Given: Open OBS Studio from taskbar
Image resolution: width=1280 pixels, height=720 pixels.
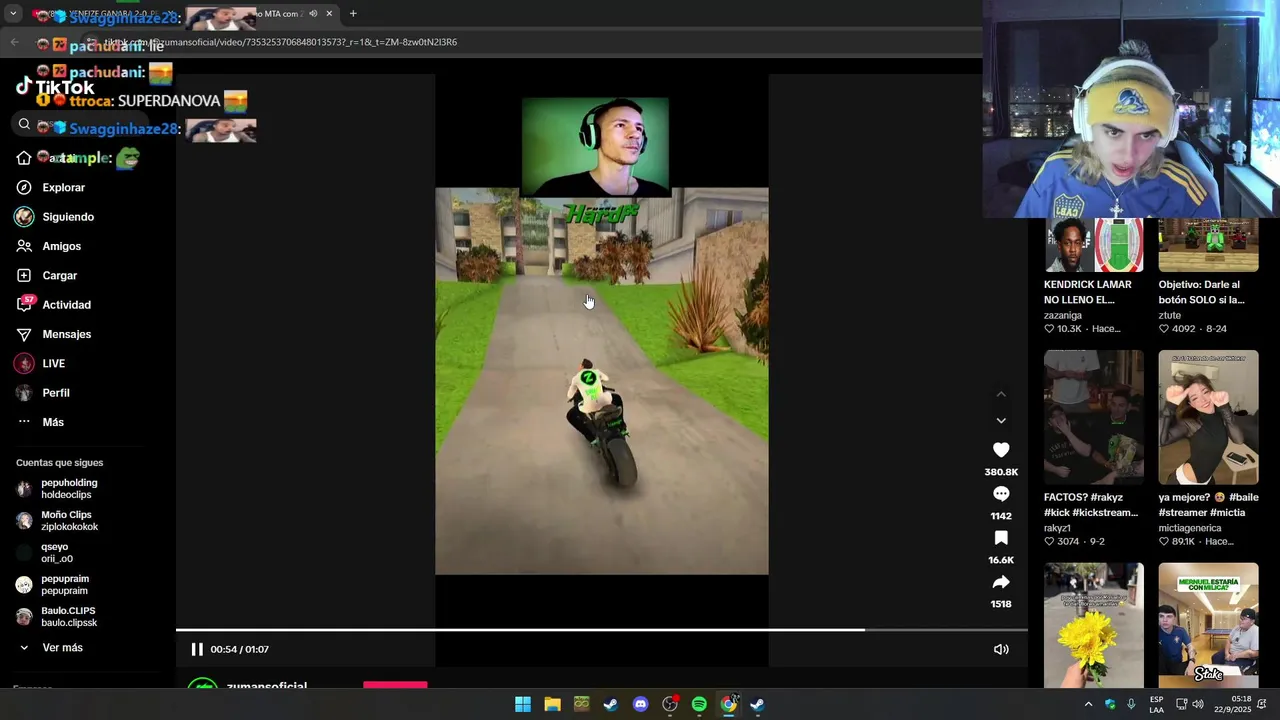Looking at the screenshot, I should click(670, 704).
